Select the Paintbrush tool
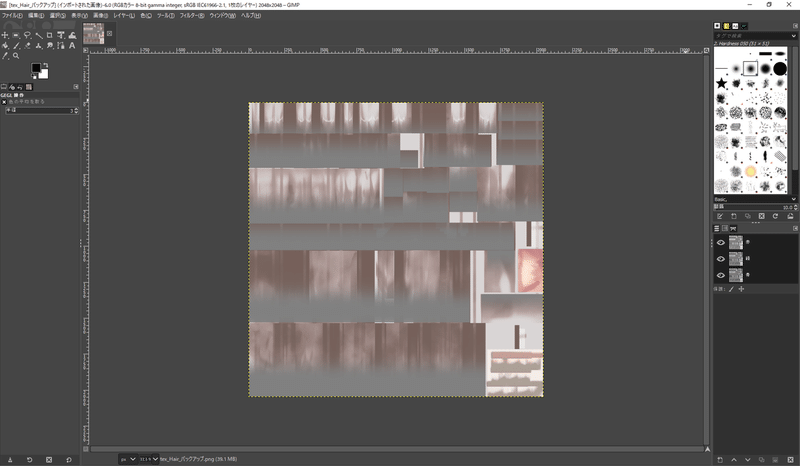The height and width of the screenshot is (466, 800). point(16,46)
